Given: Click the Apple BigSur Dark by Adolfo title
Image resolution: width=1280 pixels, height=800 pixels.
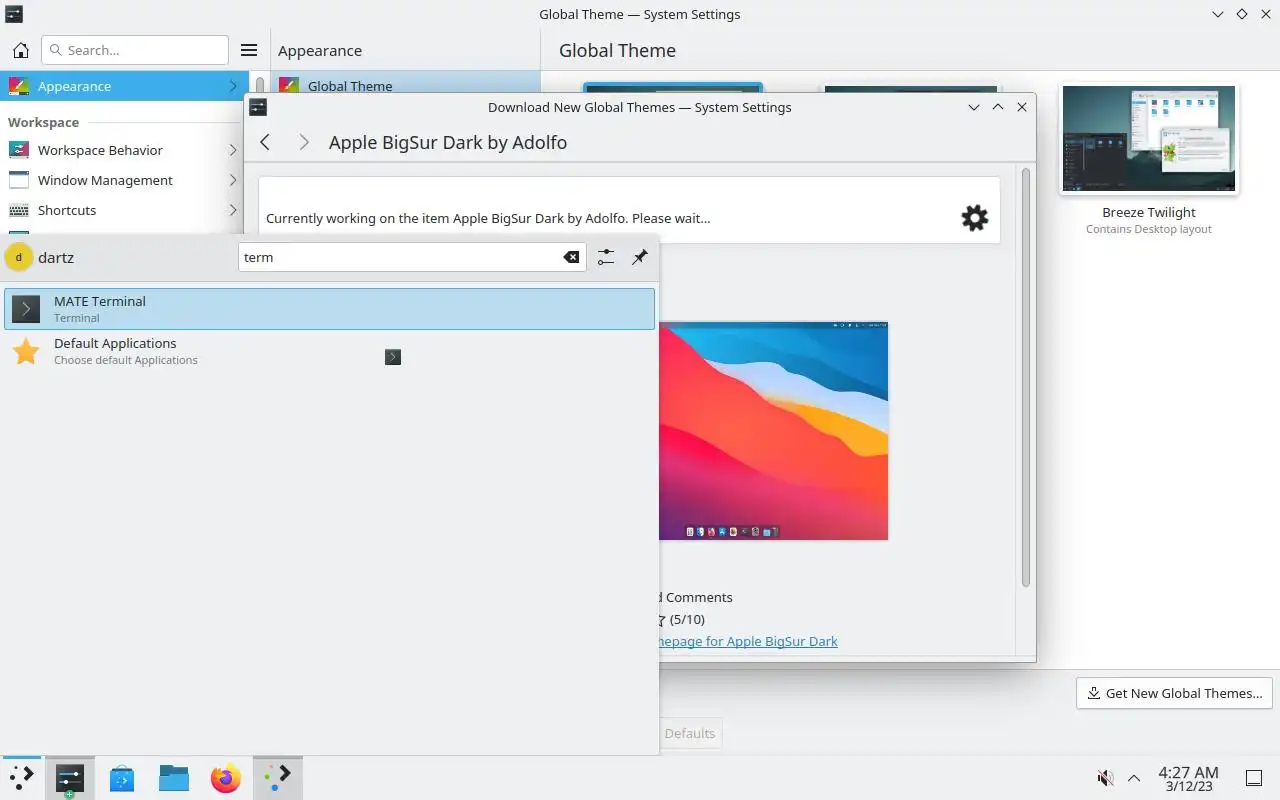Looking at the screenshot, I should tap(448, 142).
